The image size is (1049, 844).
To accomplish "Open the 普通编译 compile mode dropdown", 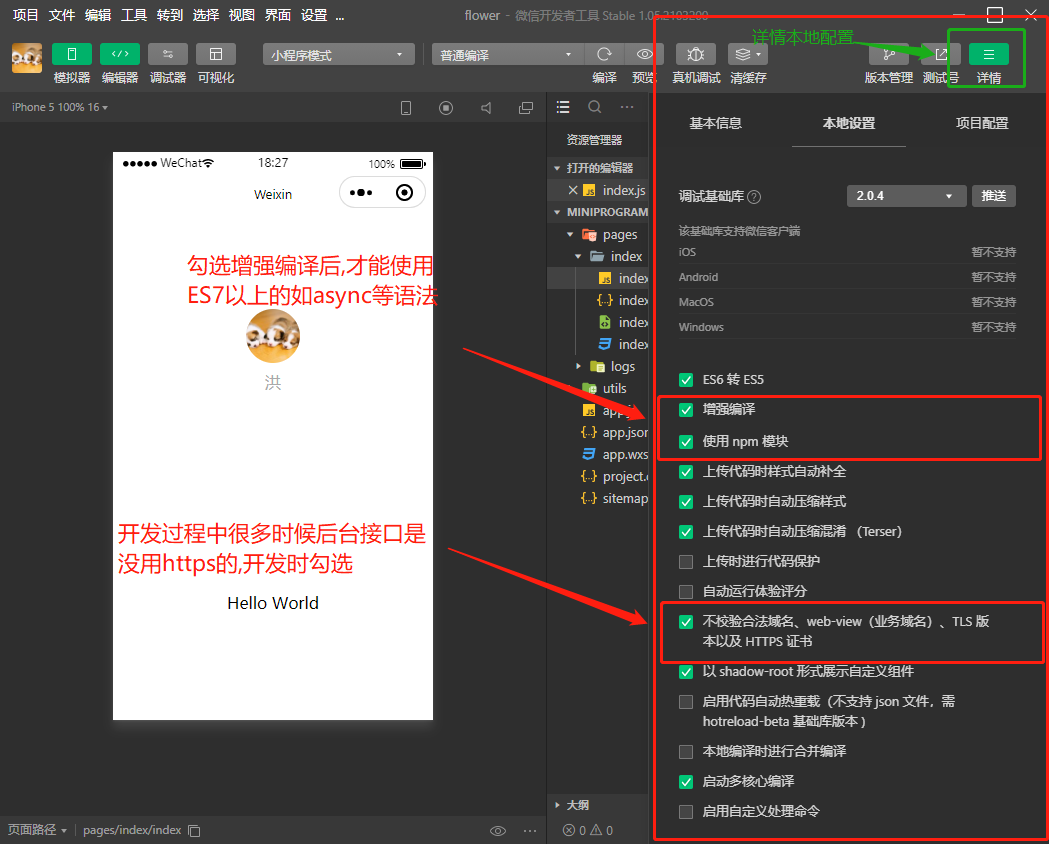I will pyautogui.click(x=507, y=55).
